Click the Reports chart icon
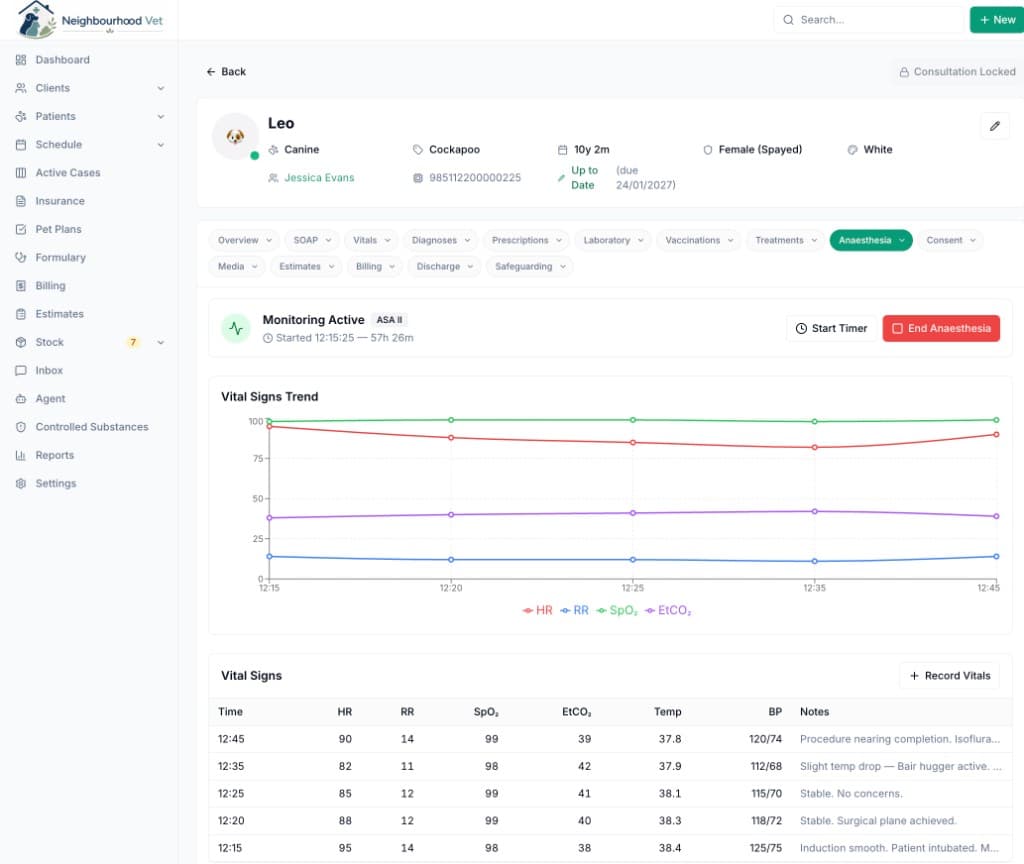Screen dimensions: 1024x864 21,455
